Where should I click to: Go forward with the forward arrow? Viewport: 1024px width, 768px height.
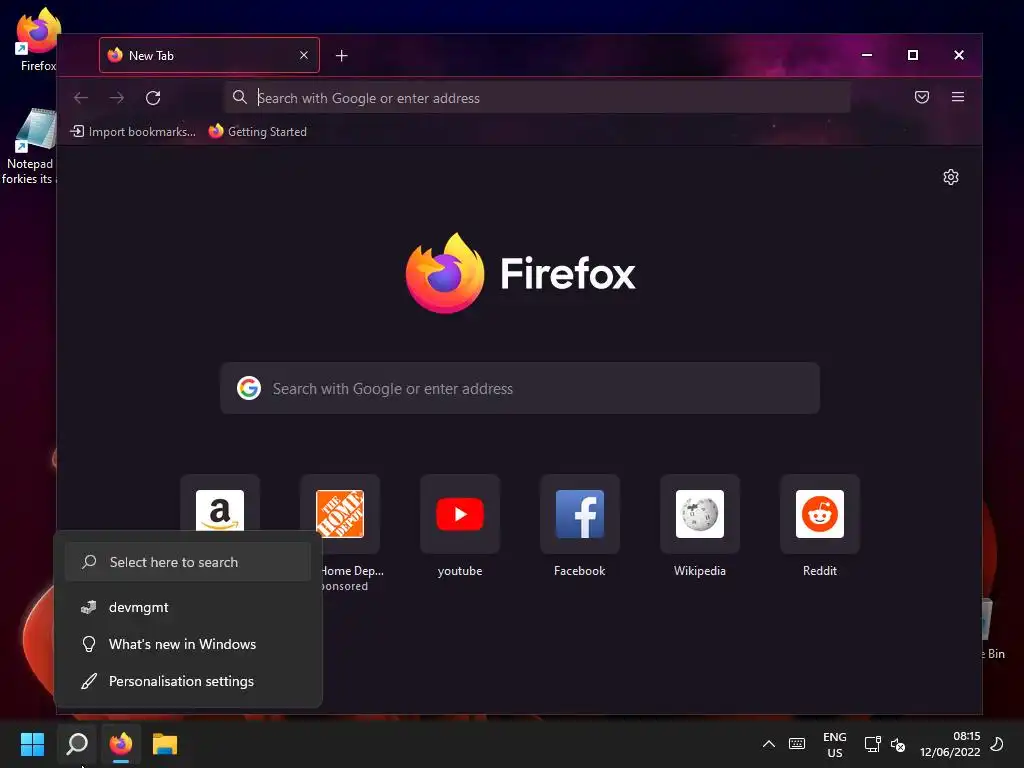[117, 98]
